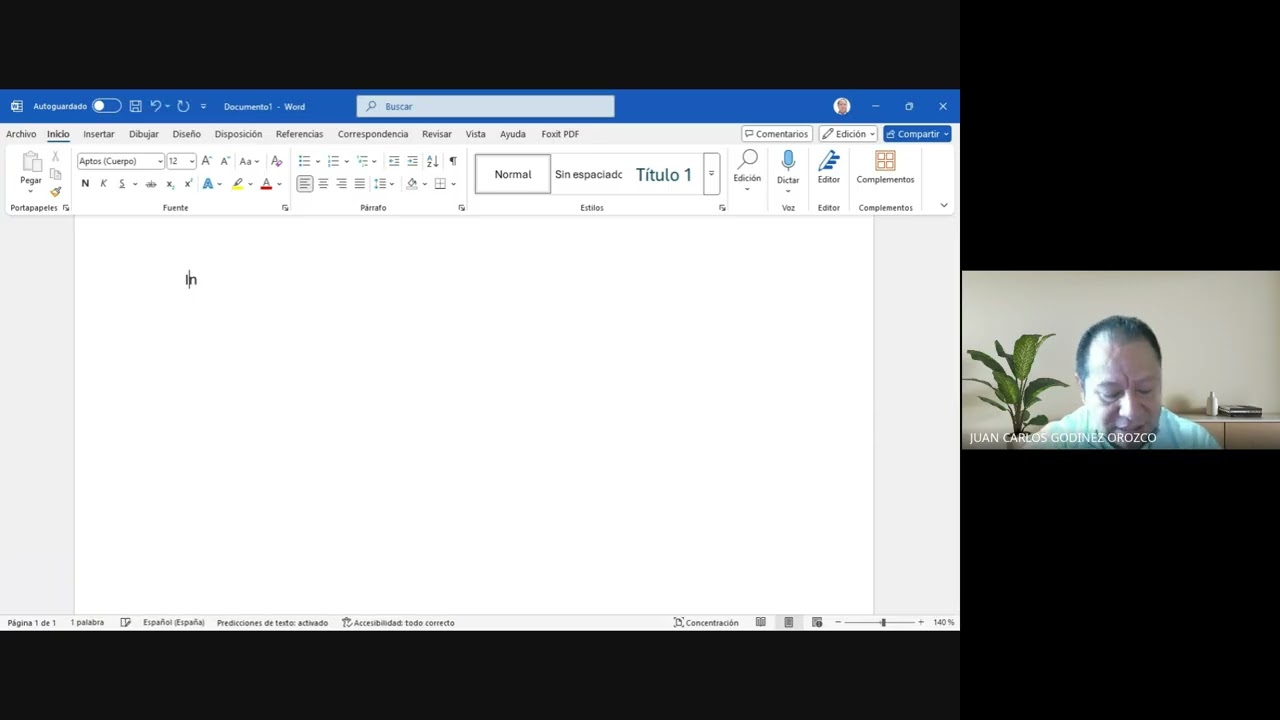The width and height of the screenshot is (1280, 720).
Task: Click the Compartir button
Action: tap(917, 134)
